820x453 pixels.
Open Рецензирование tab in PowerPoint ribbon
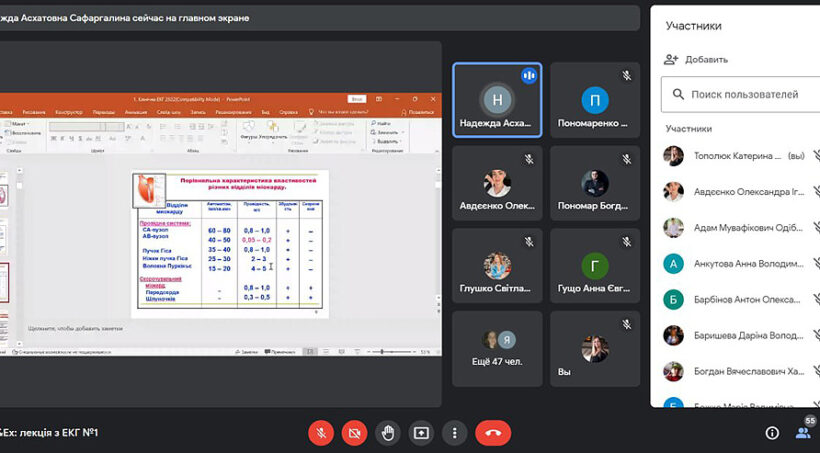233,112
